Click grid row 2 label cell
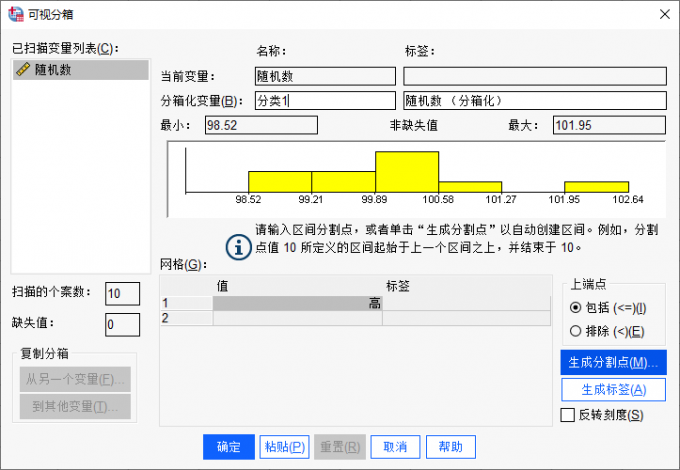 (466, 318)
